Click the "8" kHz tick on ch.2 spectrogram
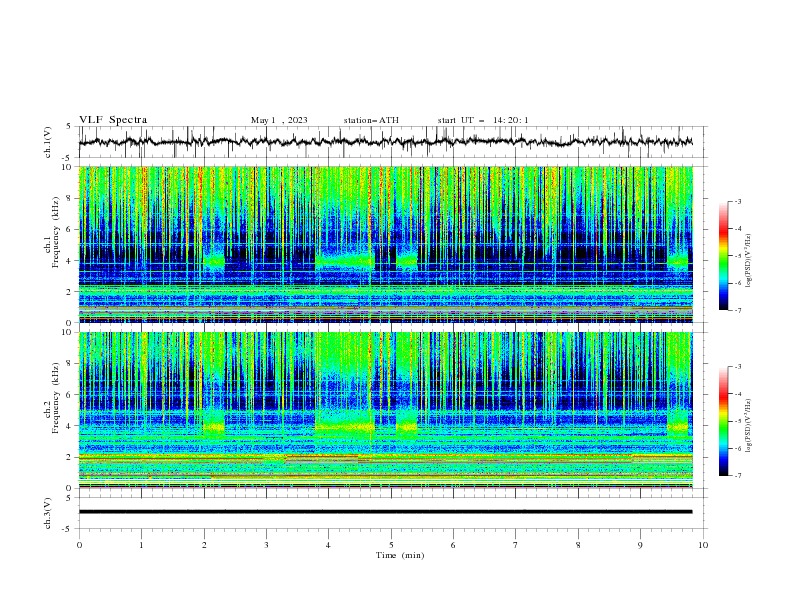 click(70, 364)
